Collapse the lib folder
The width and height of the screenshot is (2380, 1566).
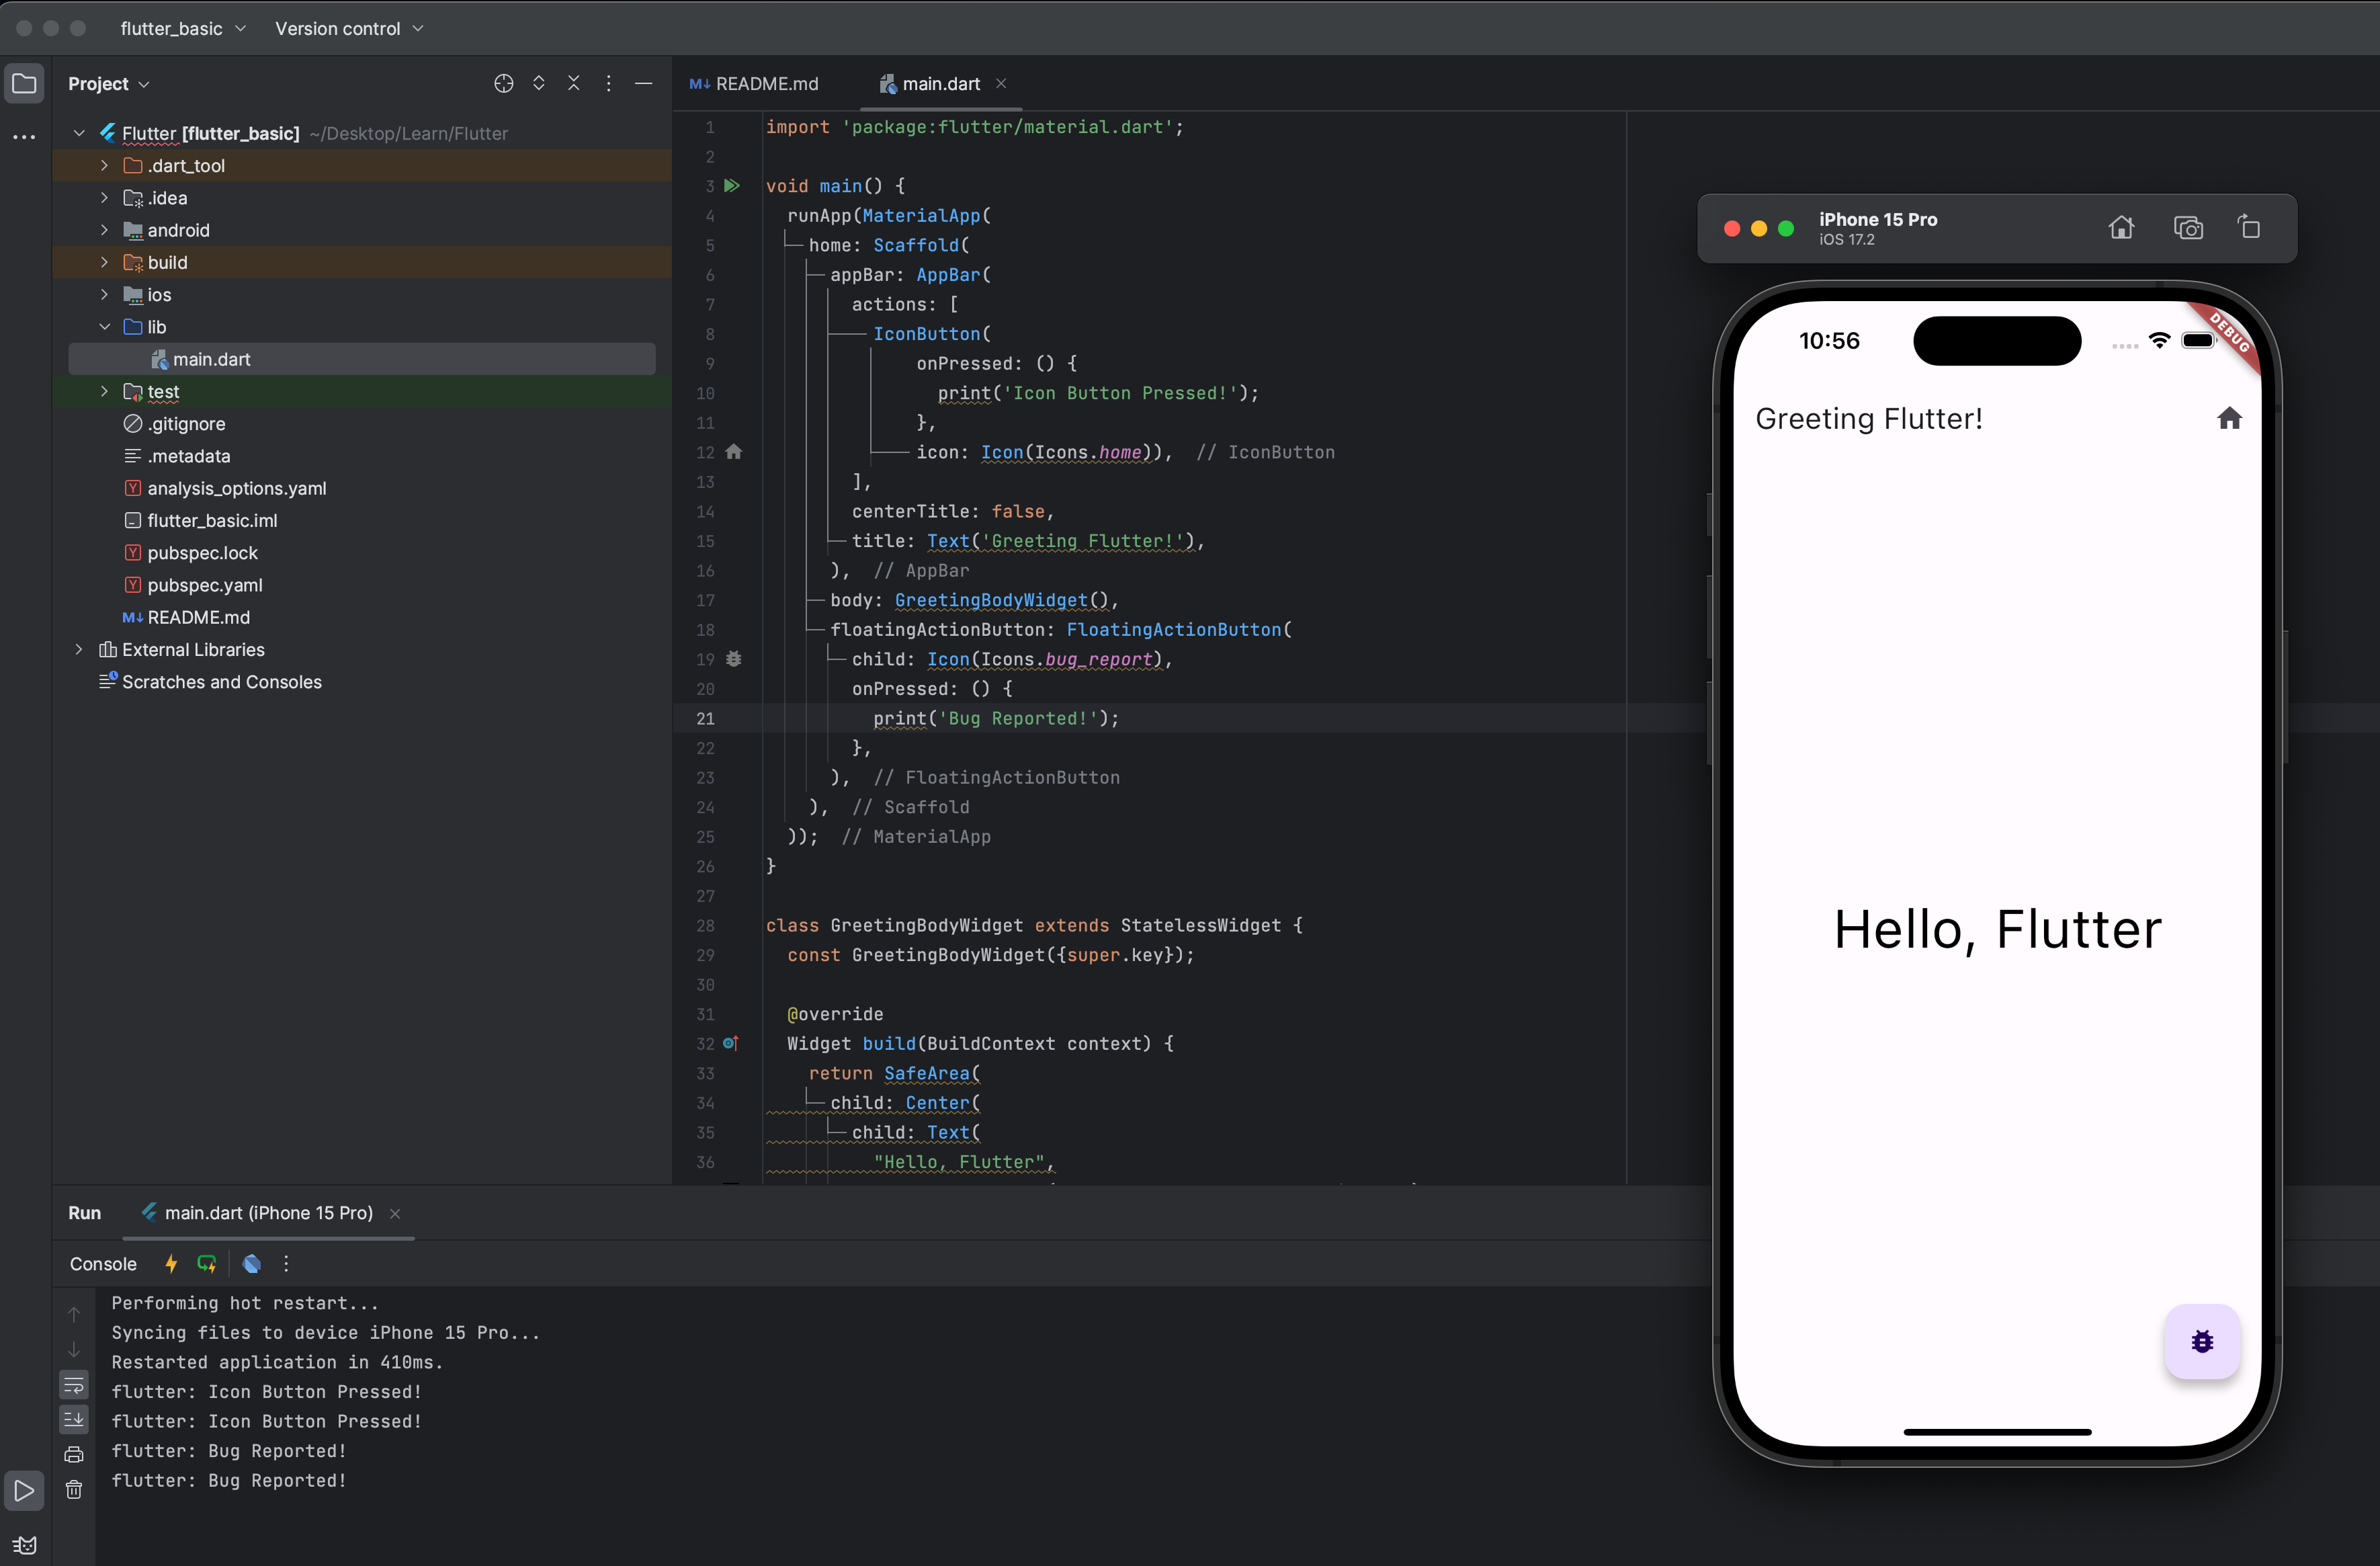point(104,327)
